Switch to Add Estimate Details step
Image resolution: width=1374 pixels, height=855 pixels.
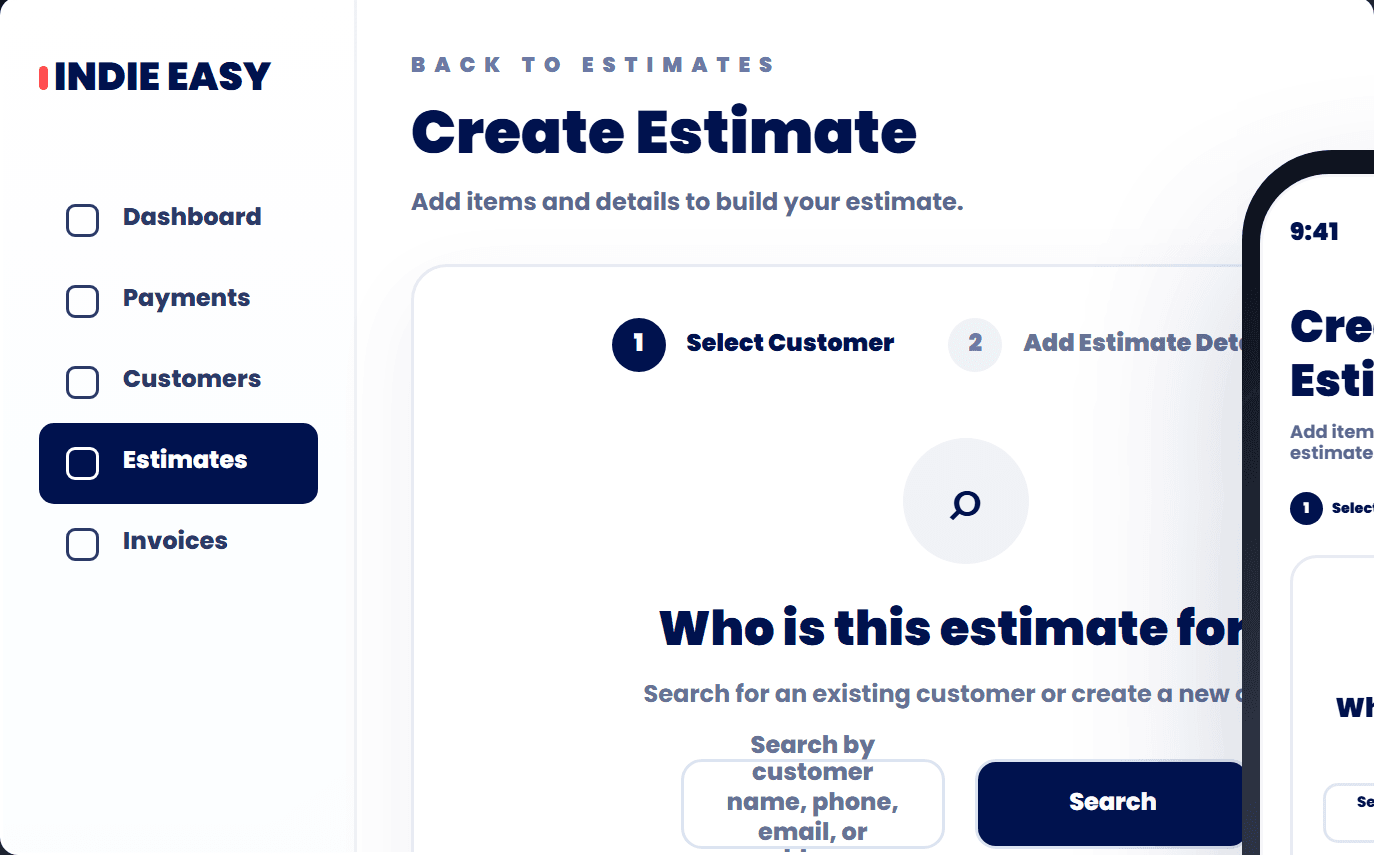pyautogui.click(x=1133, y=343)
